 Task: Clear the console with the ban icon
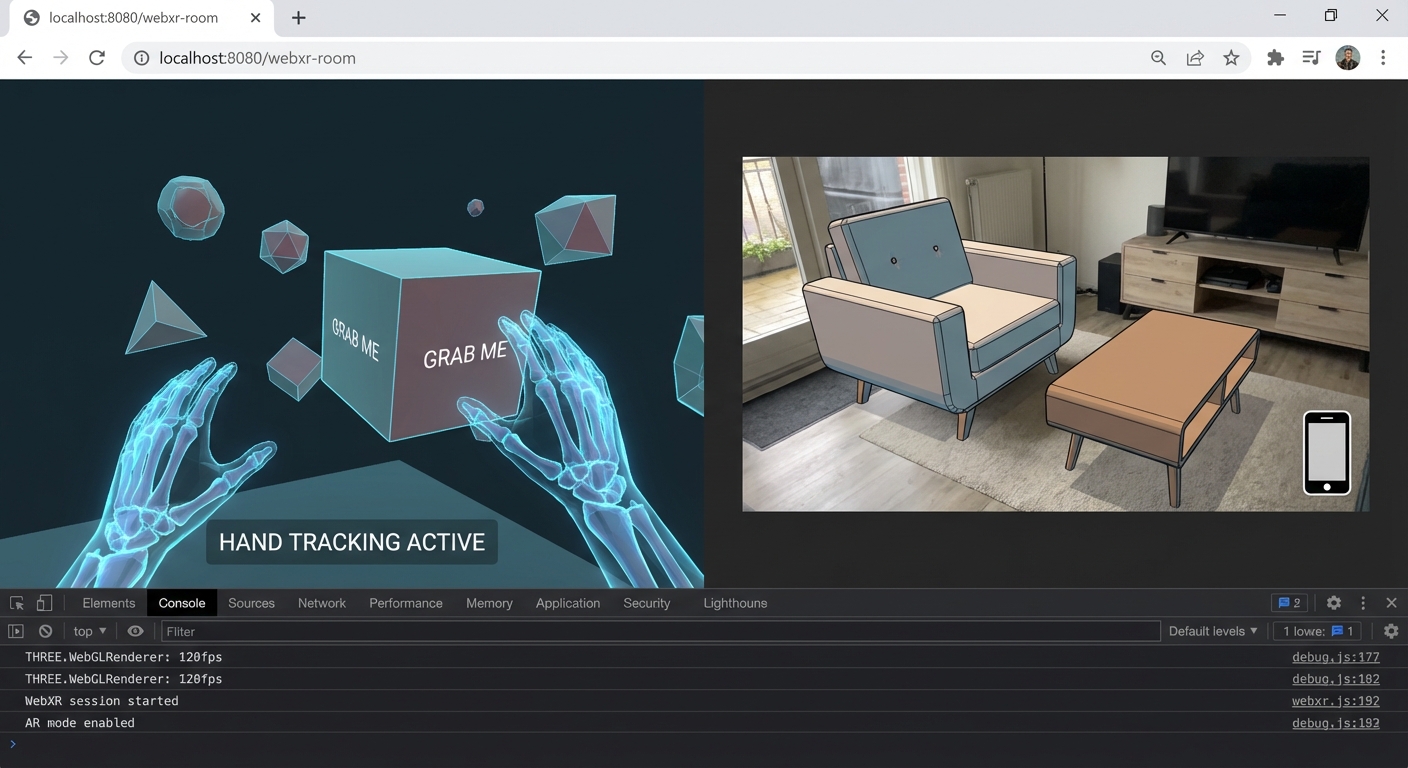click(45, 631)
